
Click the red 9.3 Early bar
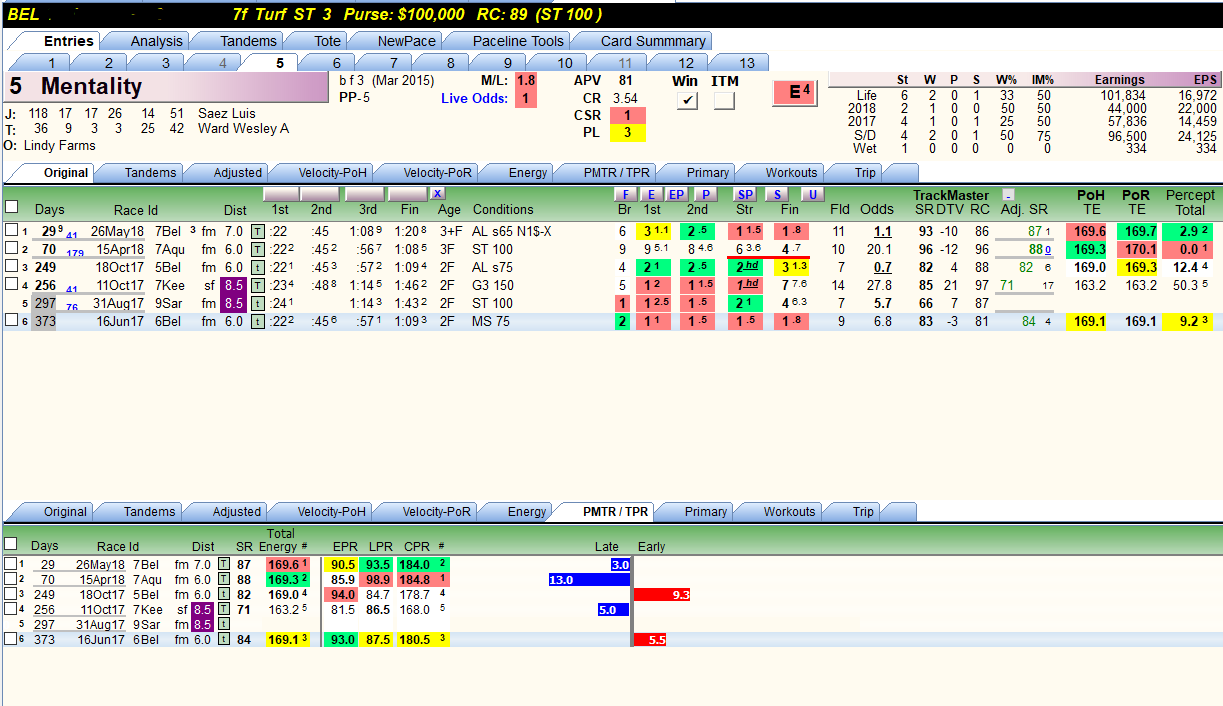662,594
